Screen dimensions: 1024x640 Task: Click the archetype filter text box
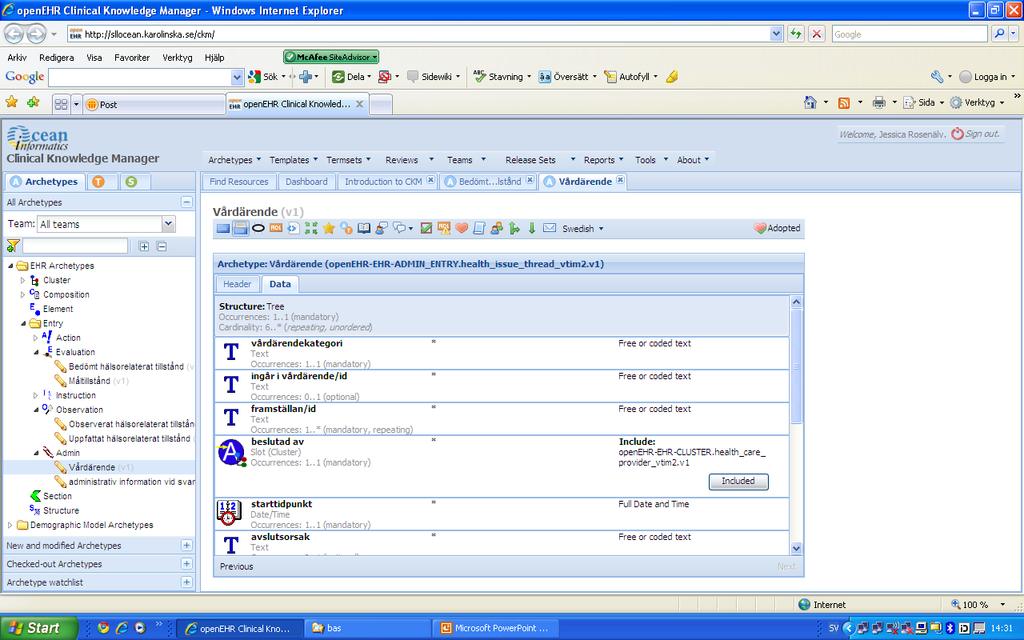pos(75,246)
